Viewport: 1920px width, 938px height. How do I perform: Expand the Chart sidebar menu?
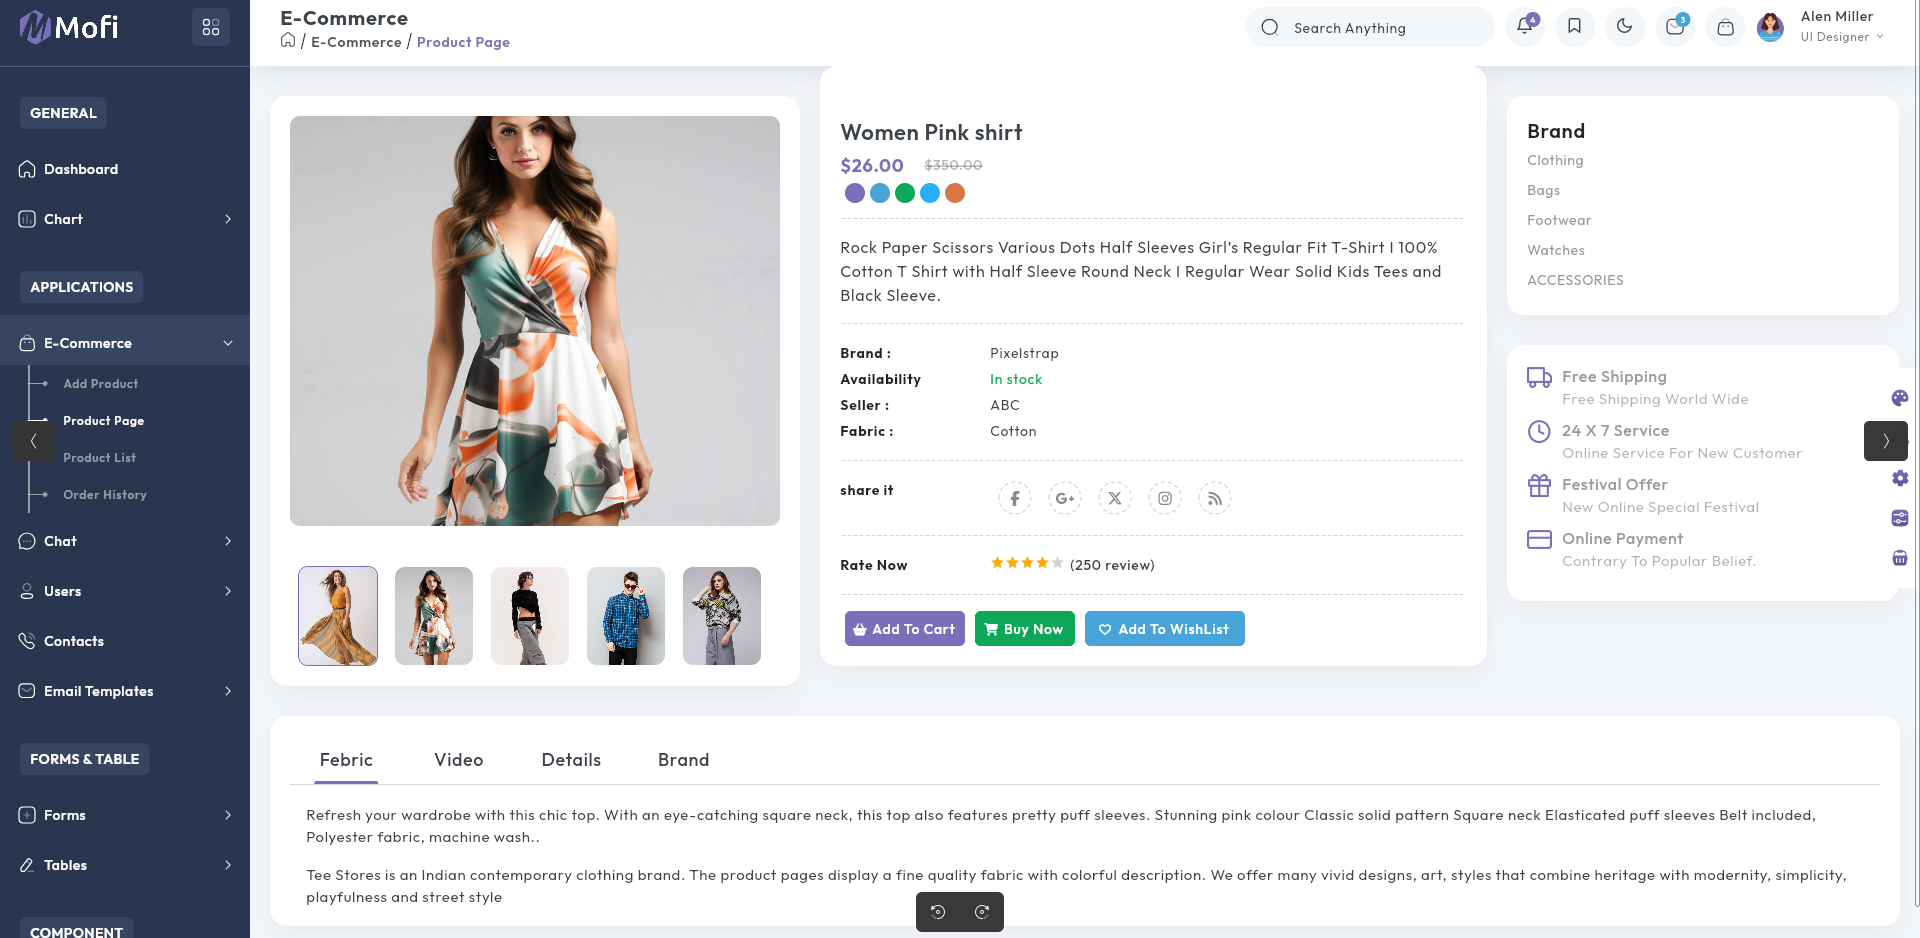[125, 219]
